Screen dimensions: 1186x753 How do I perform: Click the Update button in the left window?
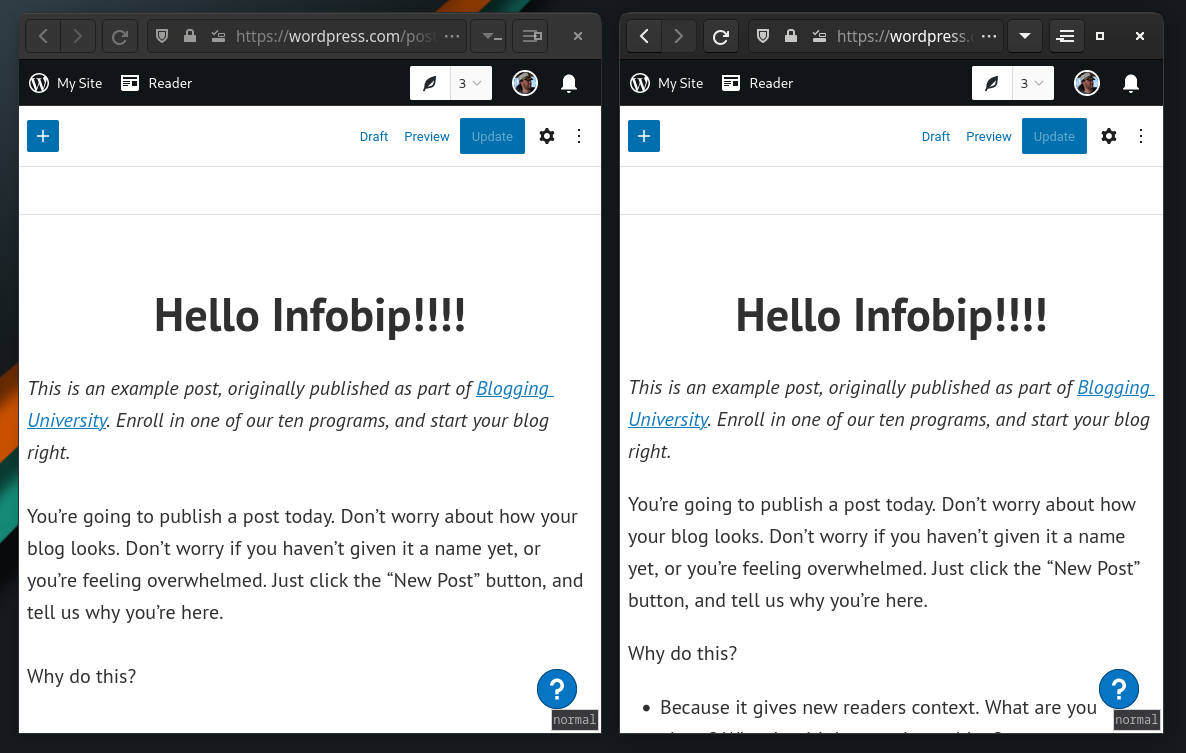coord(492,136)
